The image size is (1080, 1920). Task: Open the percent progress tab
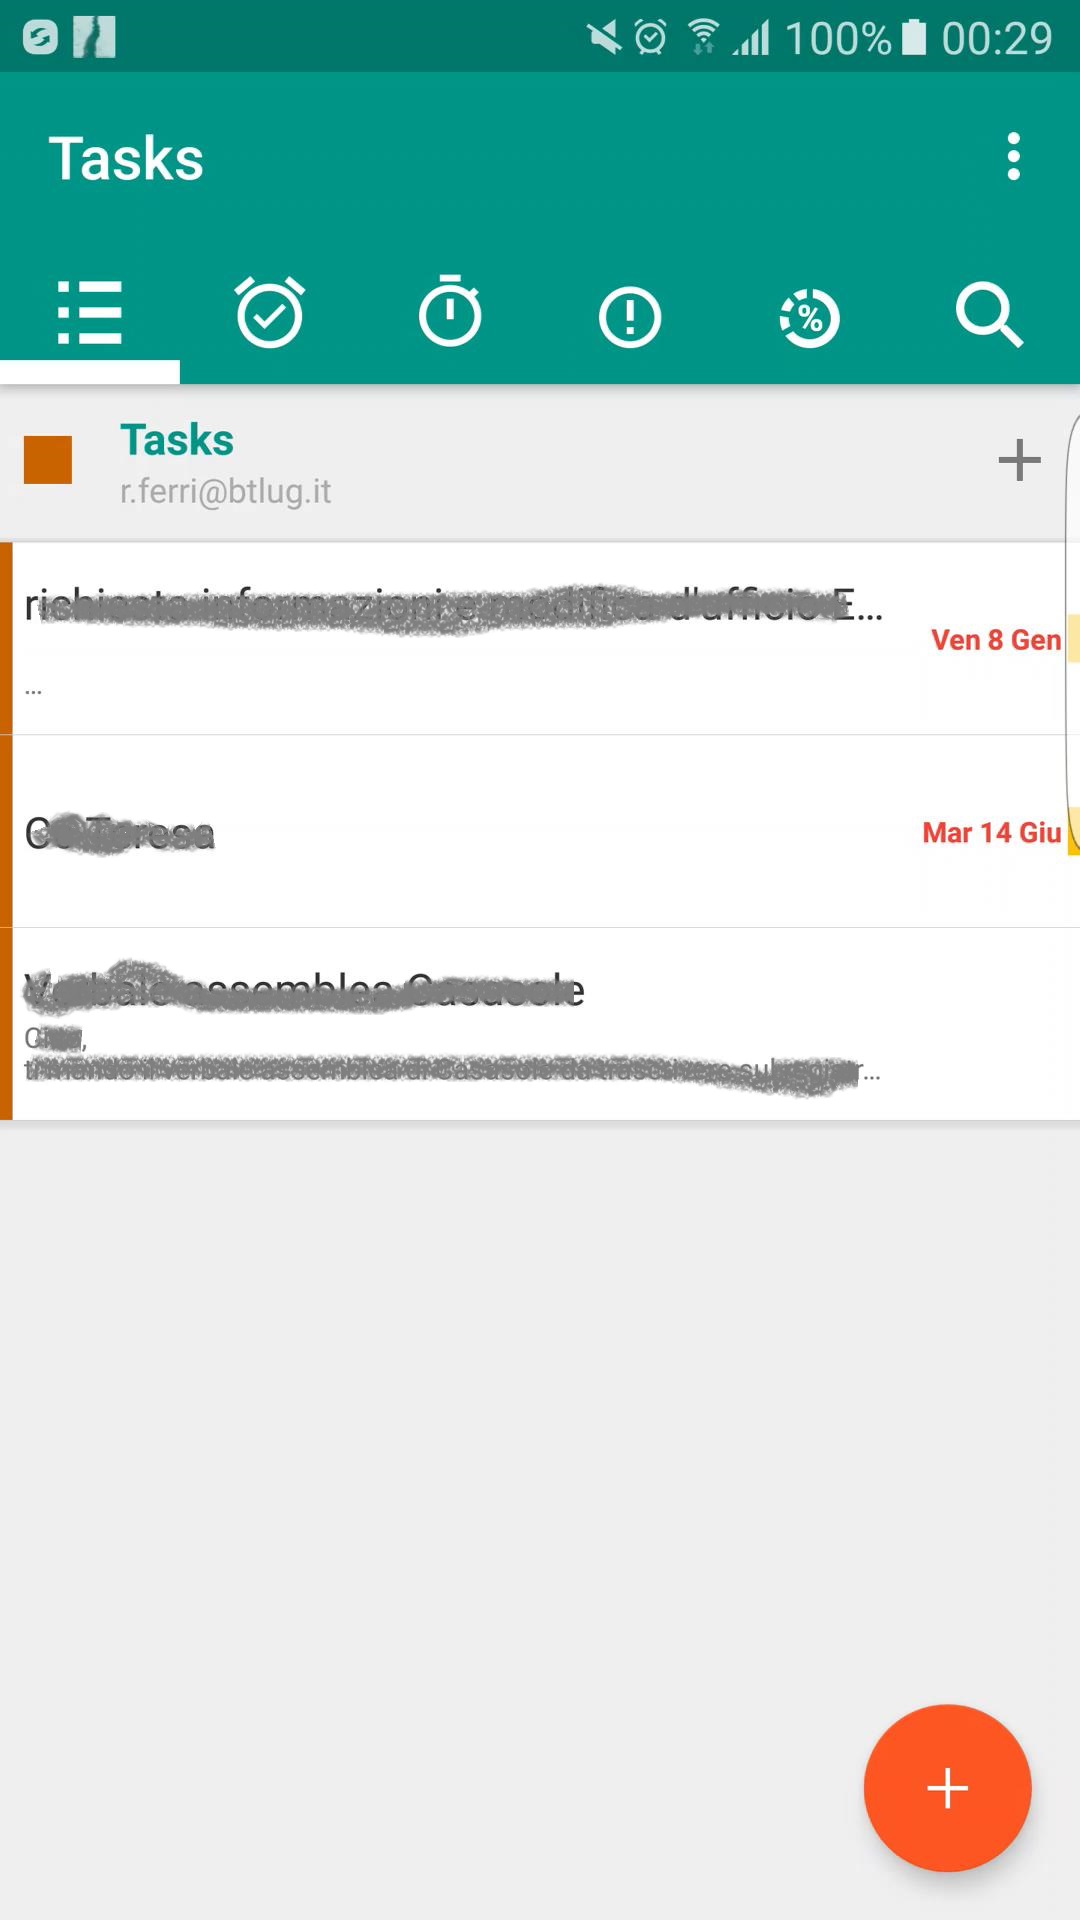click(810, 313)
